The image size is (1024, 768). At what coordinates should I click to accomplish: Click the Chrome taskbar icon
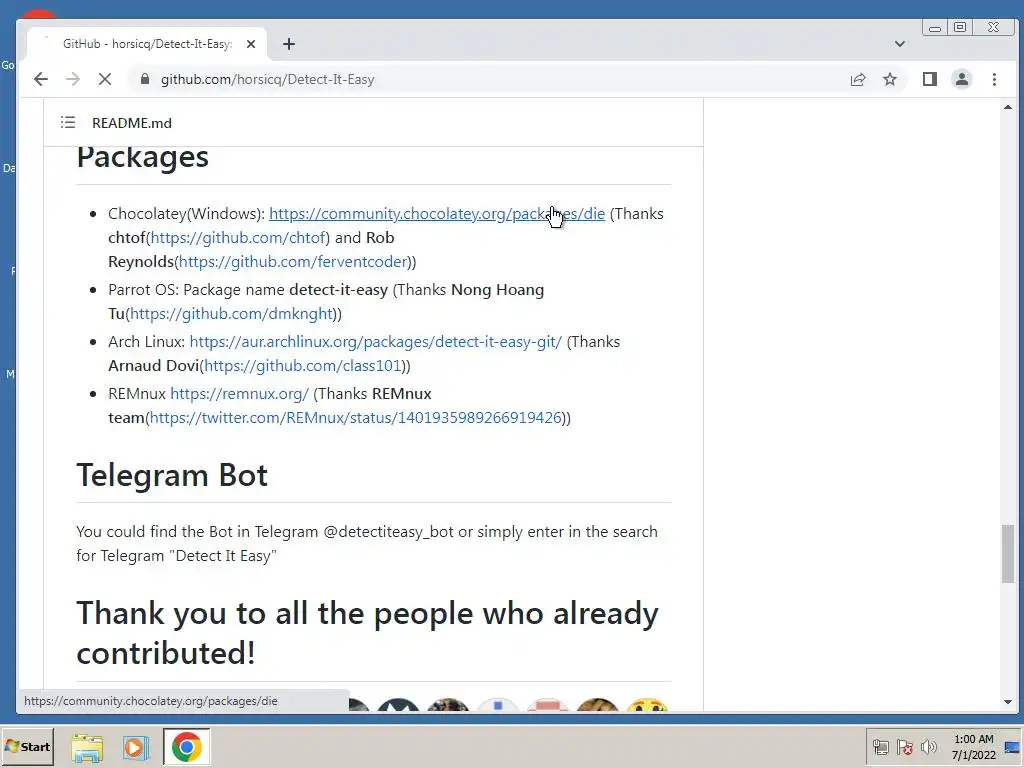pyautogui.click(x=187, y=747)
